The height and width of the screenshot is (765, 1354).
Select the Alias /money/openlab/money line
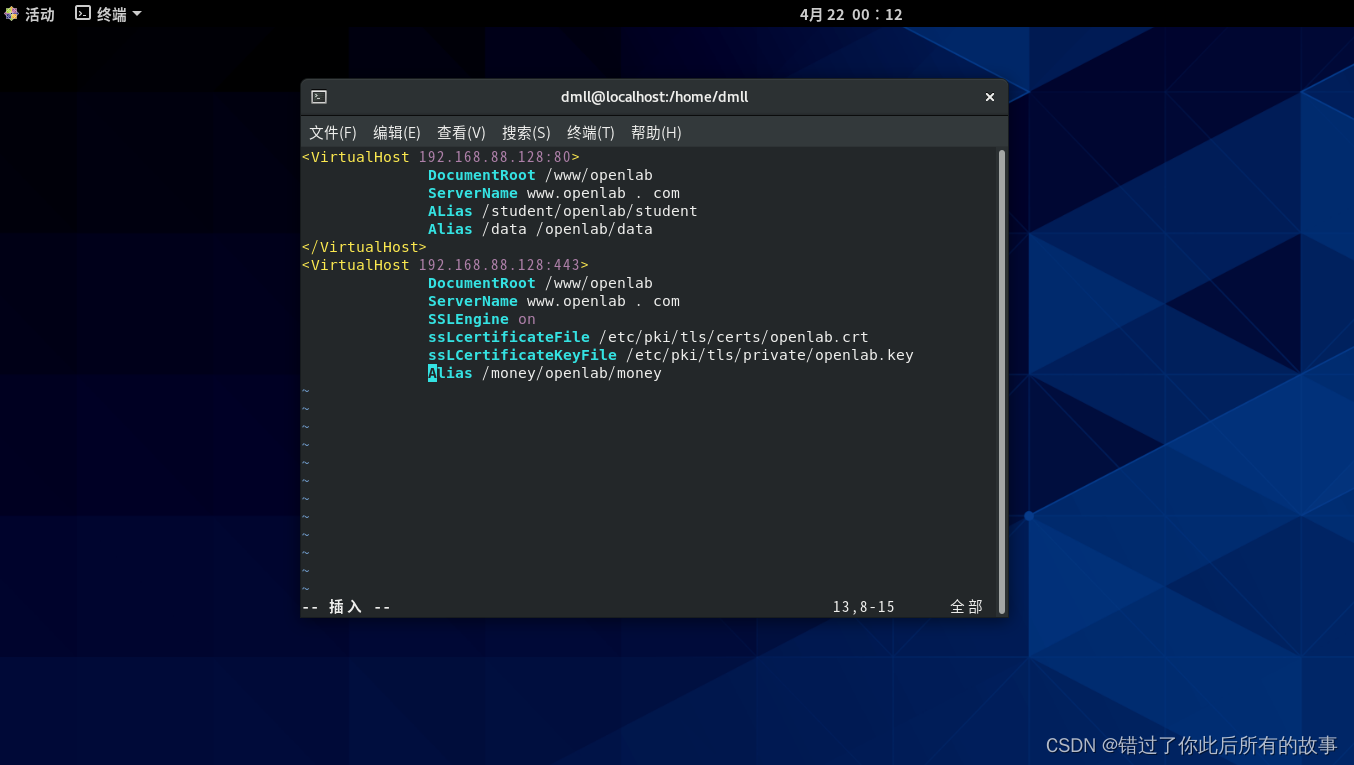click(544, 372)
